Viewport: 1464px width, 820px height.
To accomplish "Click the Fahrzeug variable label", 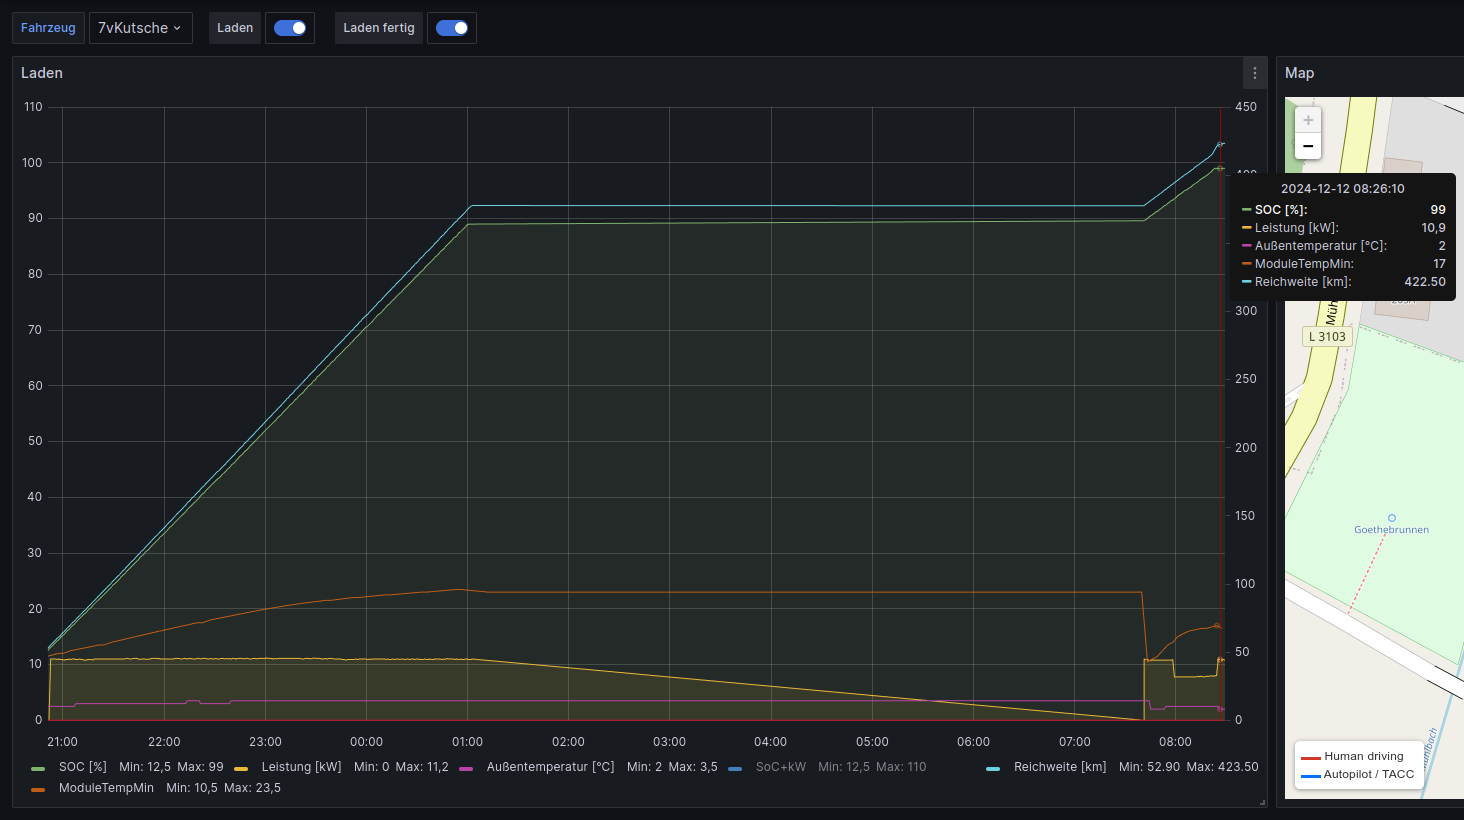I will [48, 28].
